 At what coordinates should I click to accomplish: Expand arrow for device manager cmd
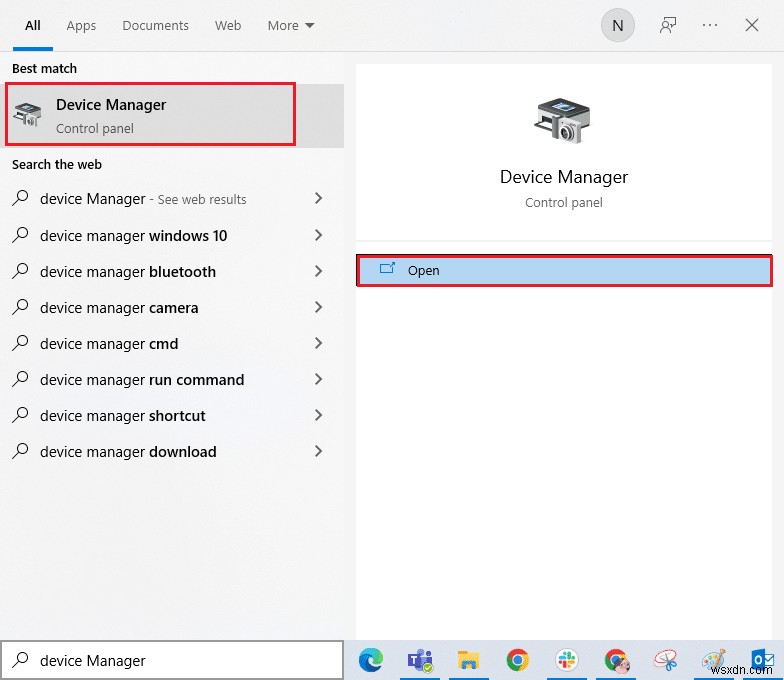click(x=318, y=343)
